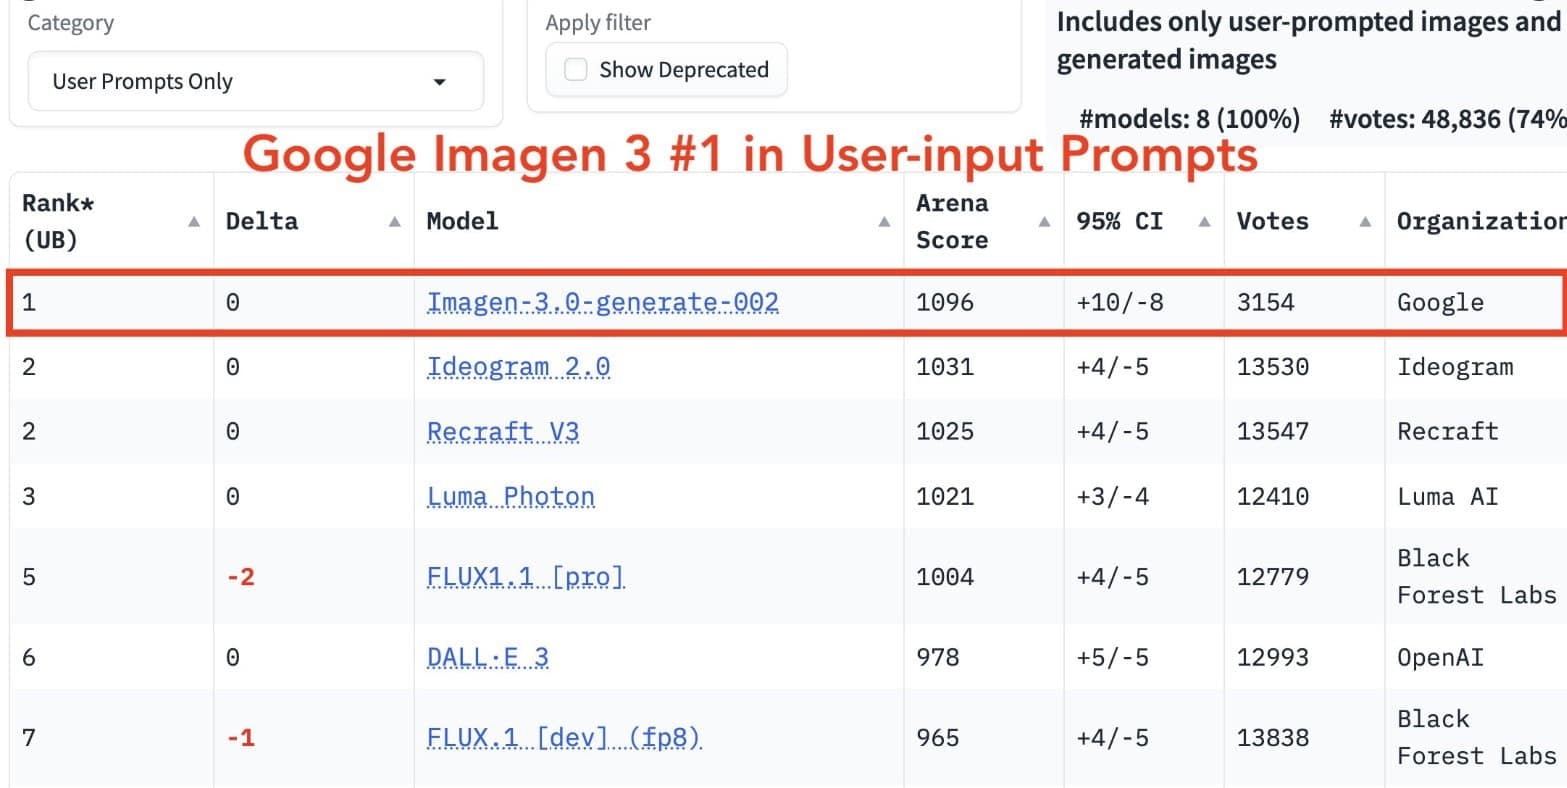Open the Imagen-3.0-generate-002 model page

coord(604,301)
